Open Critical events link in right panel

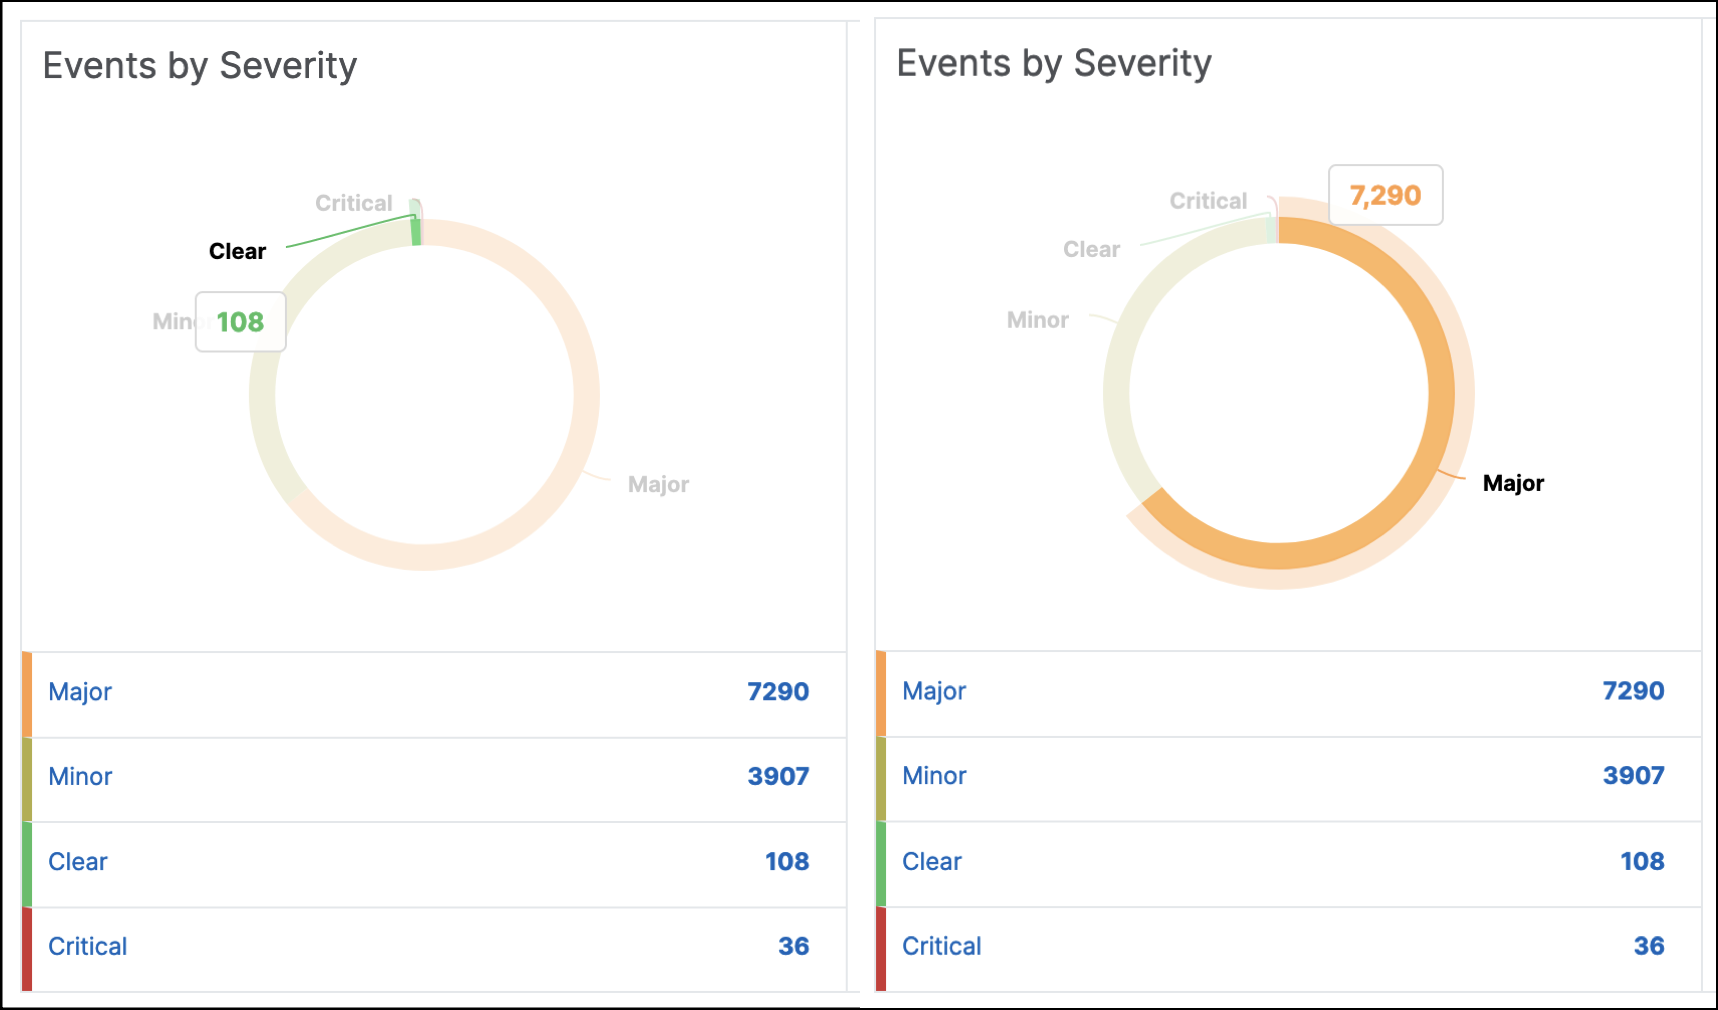tap(942, 947)
